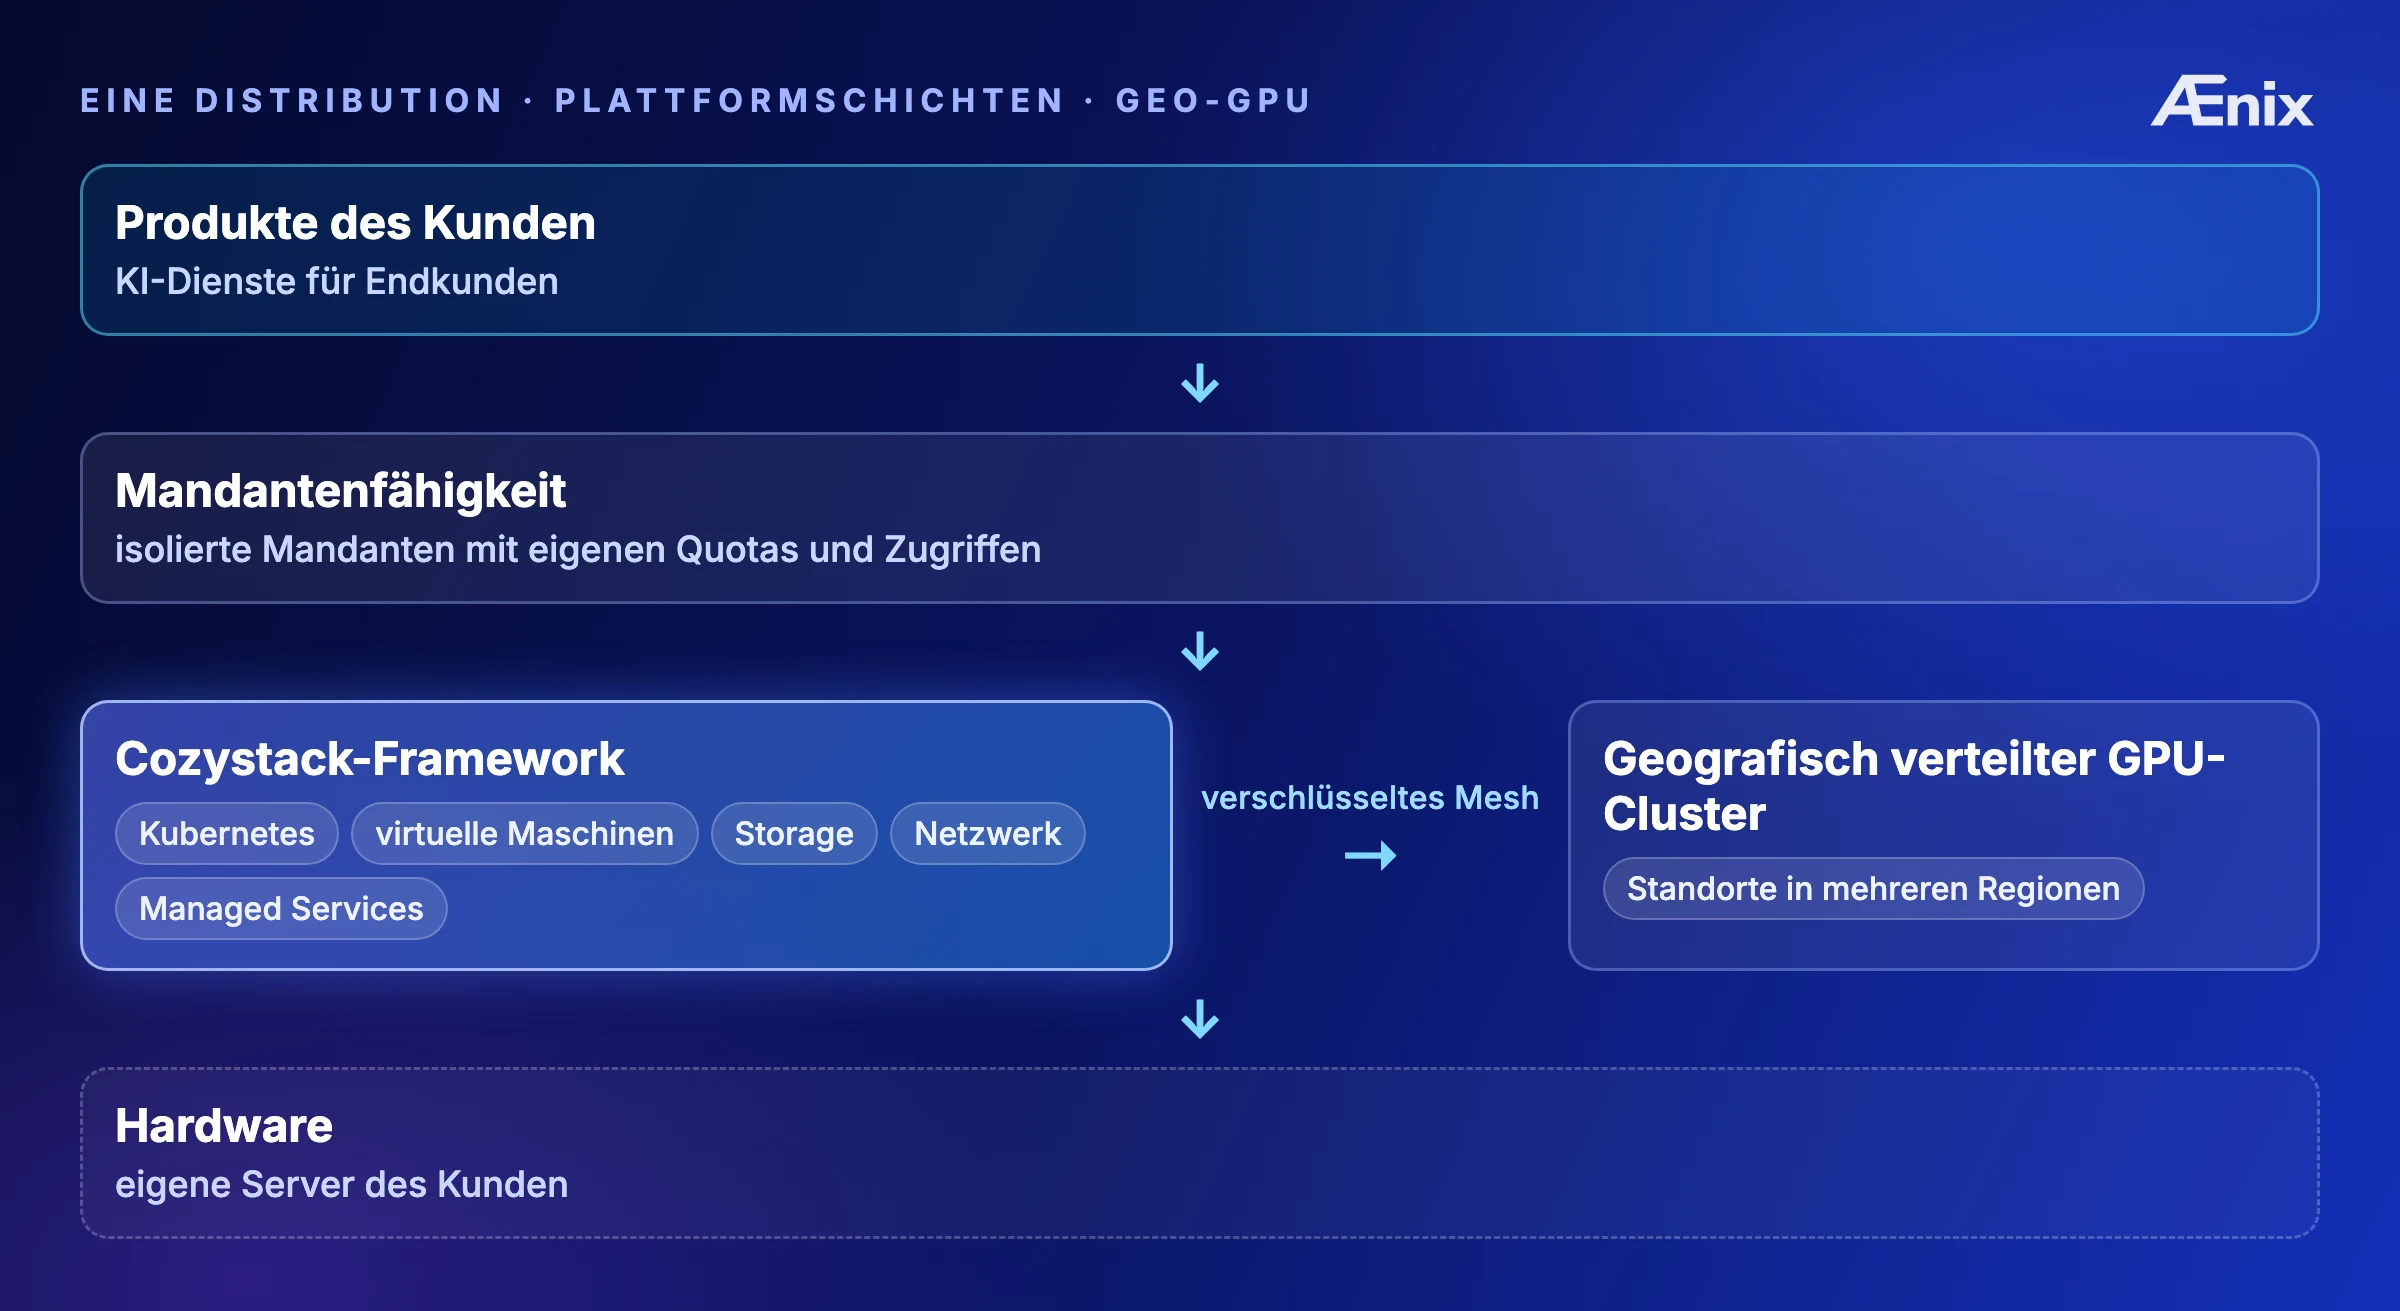Screen dimensions: 2400x1311
Task: Click text isolierte Mandanten mit eigenen Quotas
Action: click(x=457, y=549)
